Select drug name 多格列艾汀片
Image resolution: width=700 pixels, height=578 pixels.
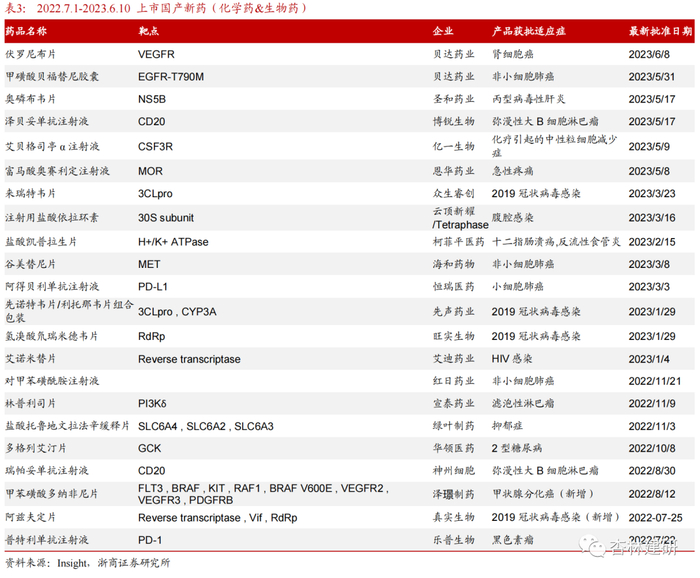(36, 448)
